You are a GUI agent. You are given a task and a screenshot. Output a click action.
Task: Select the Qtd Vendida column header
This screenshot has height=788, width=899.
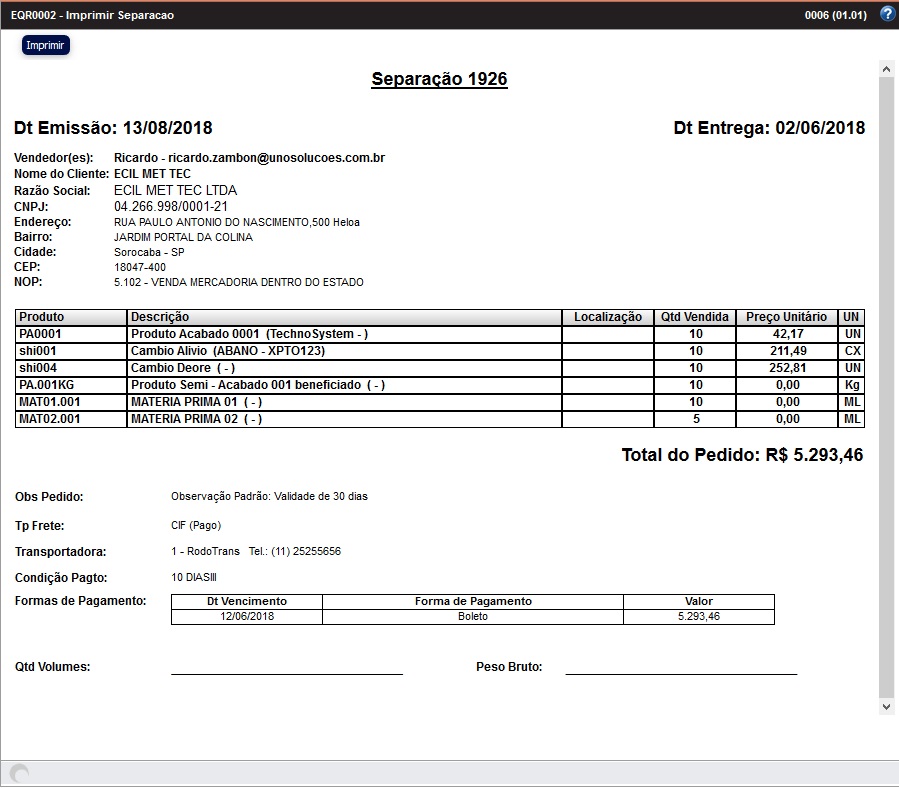[x=695, y=316]
